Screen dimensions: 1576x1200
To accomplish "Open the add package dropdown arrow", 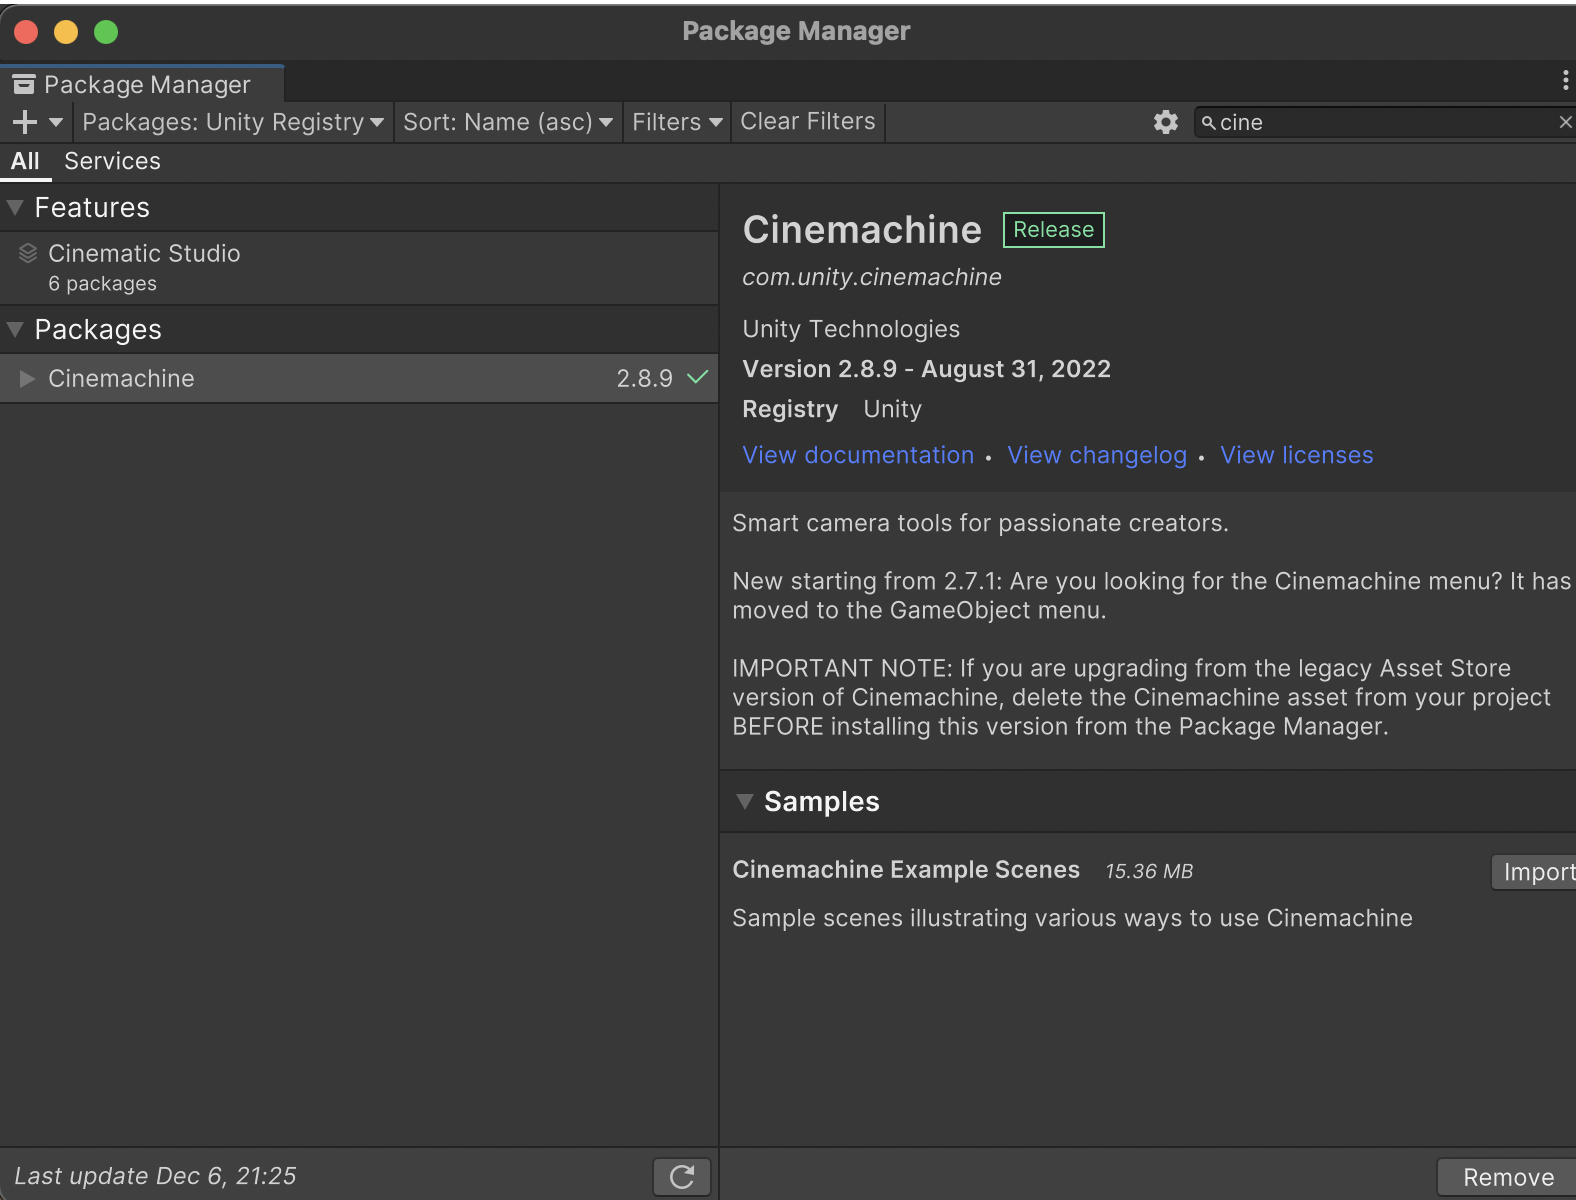I will pyautogui.click(x=56, y=122).
